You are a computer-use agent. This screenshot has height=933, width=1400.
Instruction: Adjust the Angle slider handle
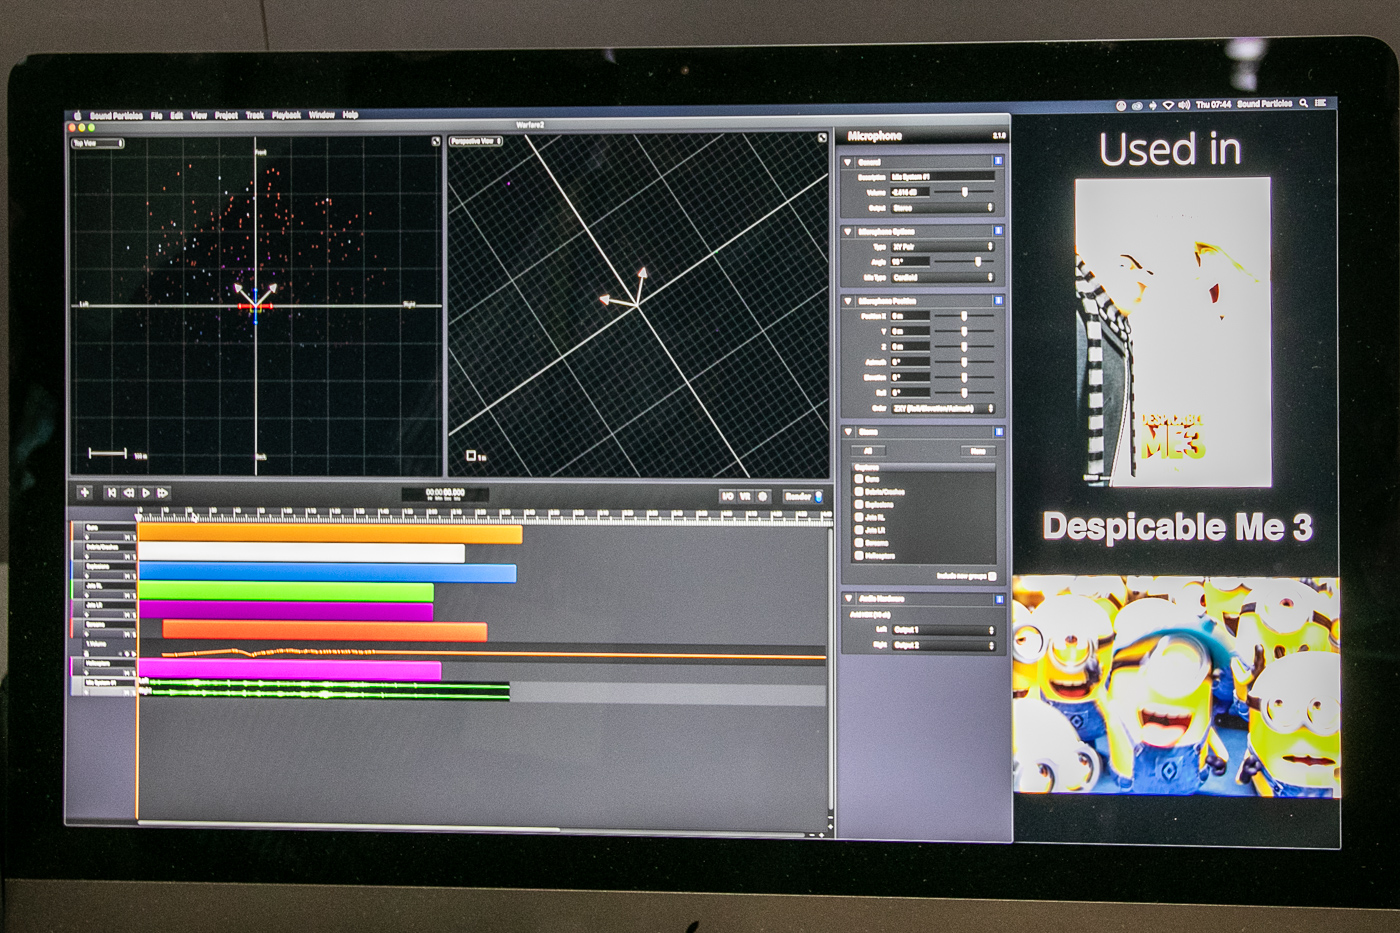(x=978, y=261)
